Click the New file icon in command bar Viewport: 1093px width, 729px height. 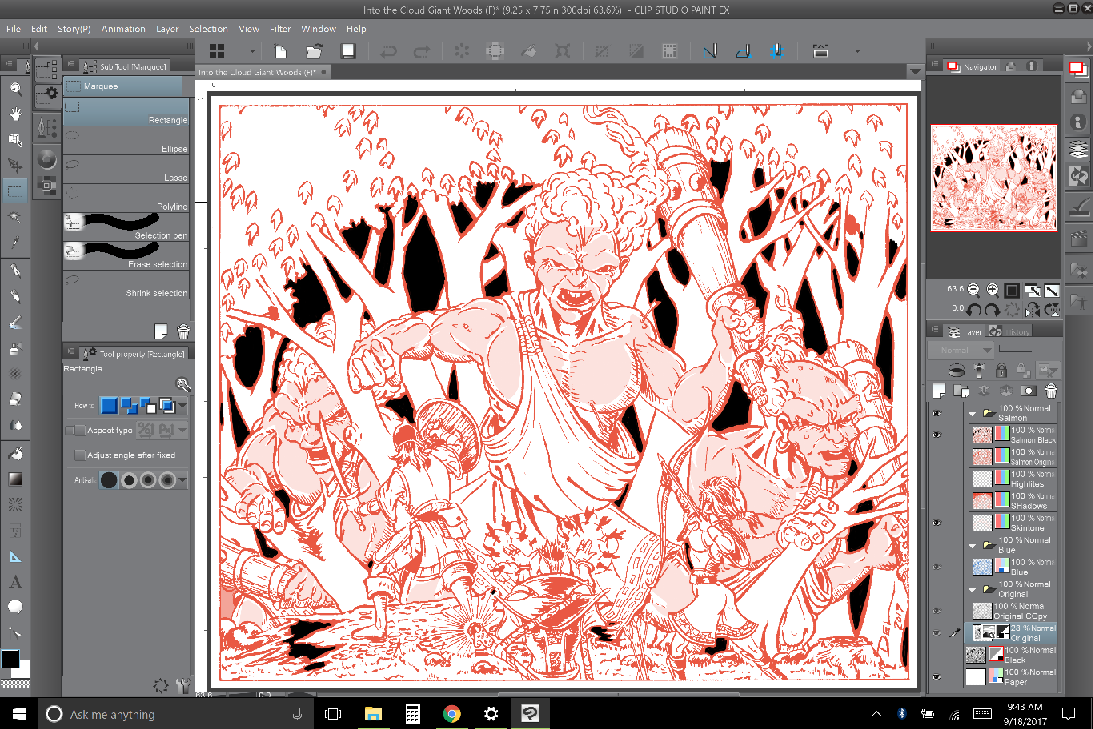[280, 51]
